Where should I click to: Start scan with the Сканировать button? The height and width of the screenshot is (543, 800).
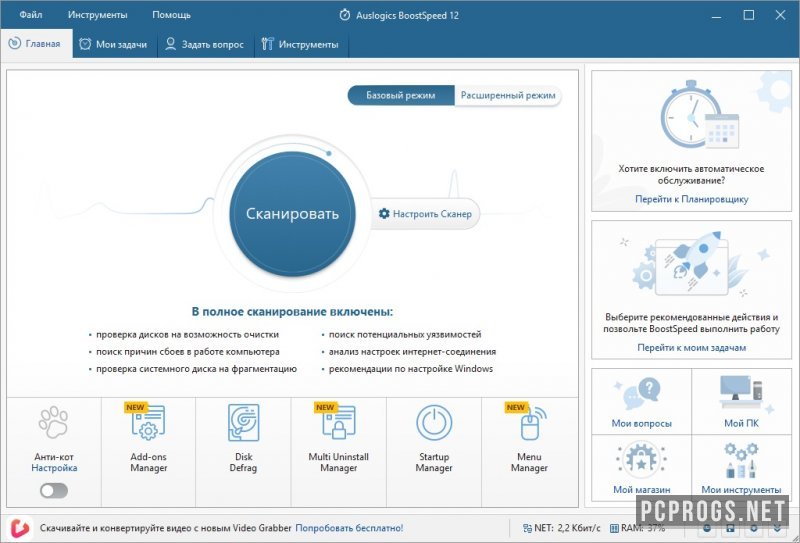tap(292, 213)
